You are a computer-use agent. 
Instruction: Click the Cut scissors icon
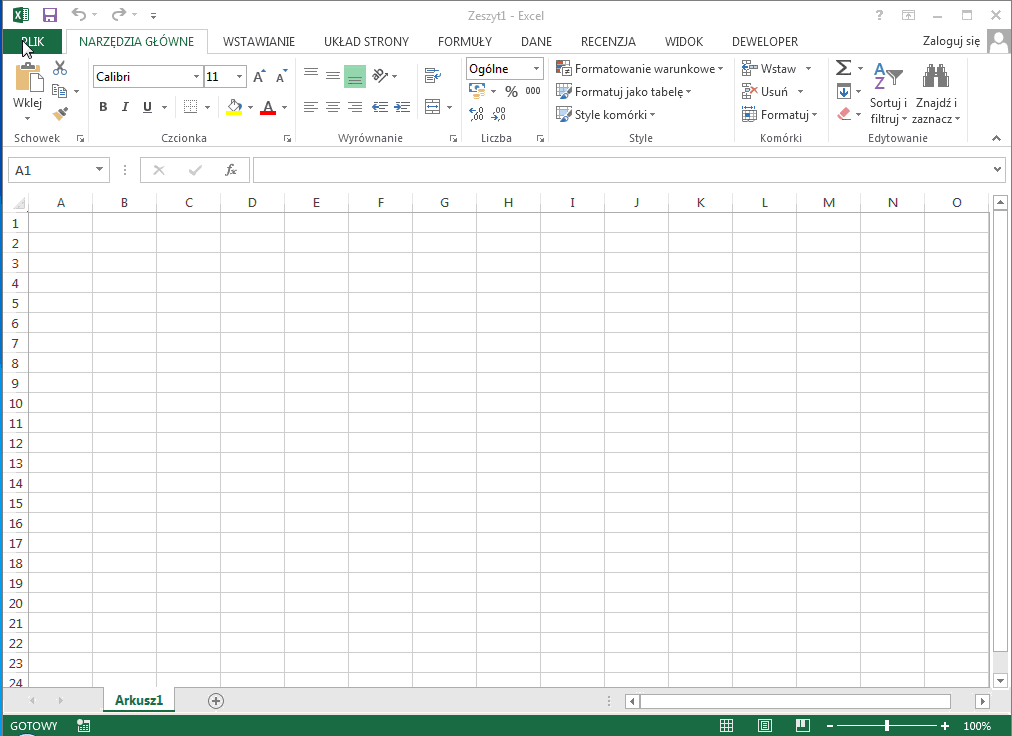[60, 68]
